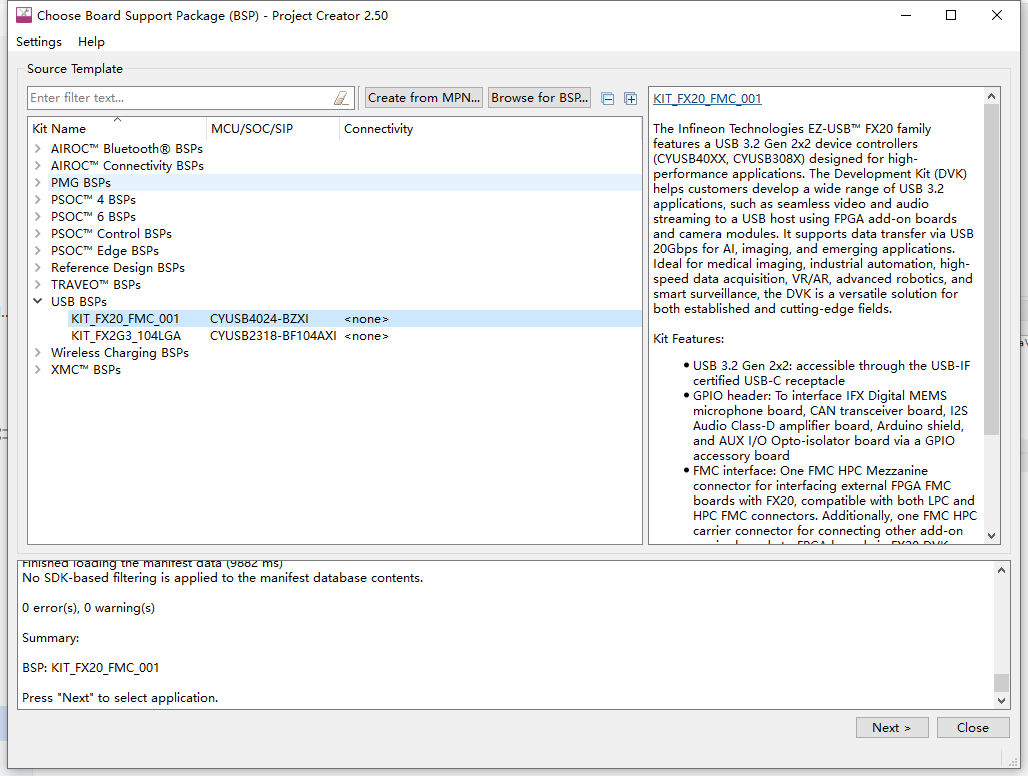Click Next to select application
1028x776 pixels.
tap(892, 728)
